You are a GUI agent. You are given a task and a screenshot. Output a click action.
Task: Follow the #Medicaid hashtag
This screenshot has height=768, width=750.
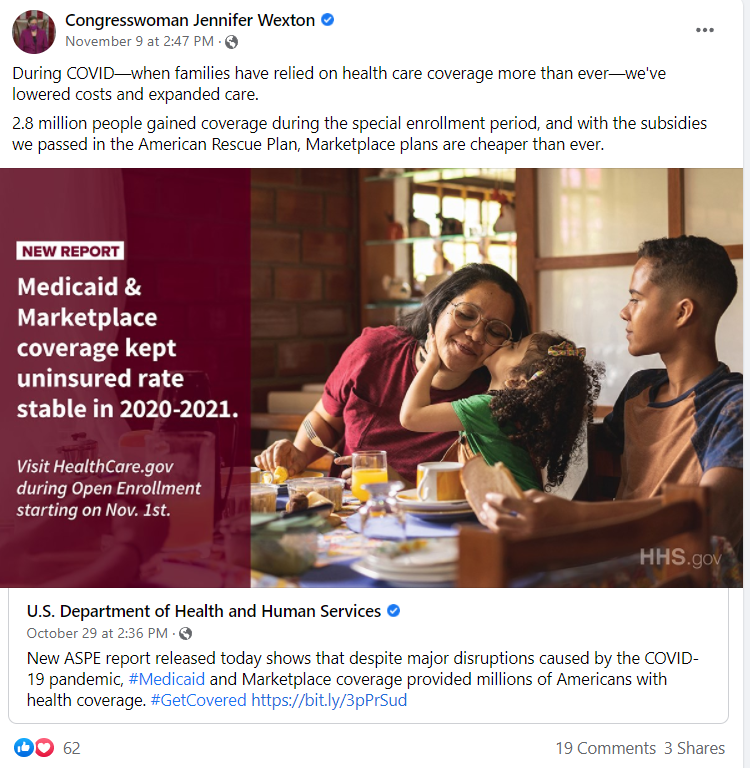click(166, 679)
